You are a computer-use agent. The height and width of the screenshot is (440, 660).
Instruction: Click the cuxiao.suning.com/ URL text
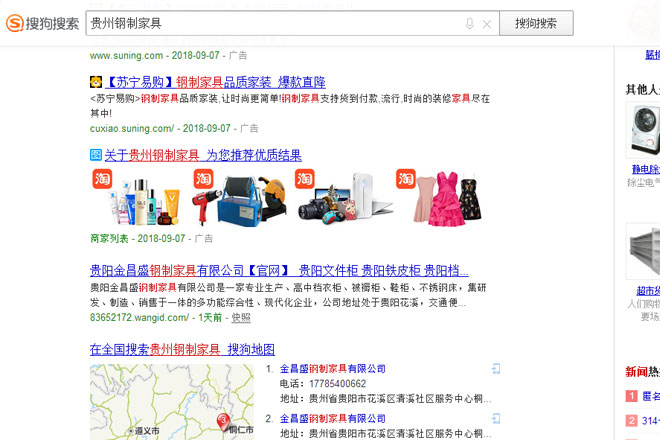point(132,128)
